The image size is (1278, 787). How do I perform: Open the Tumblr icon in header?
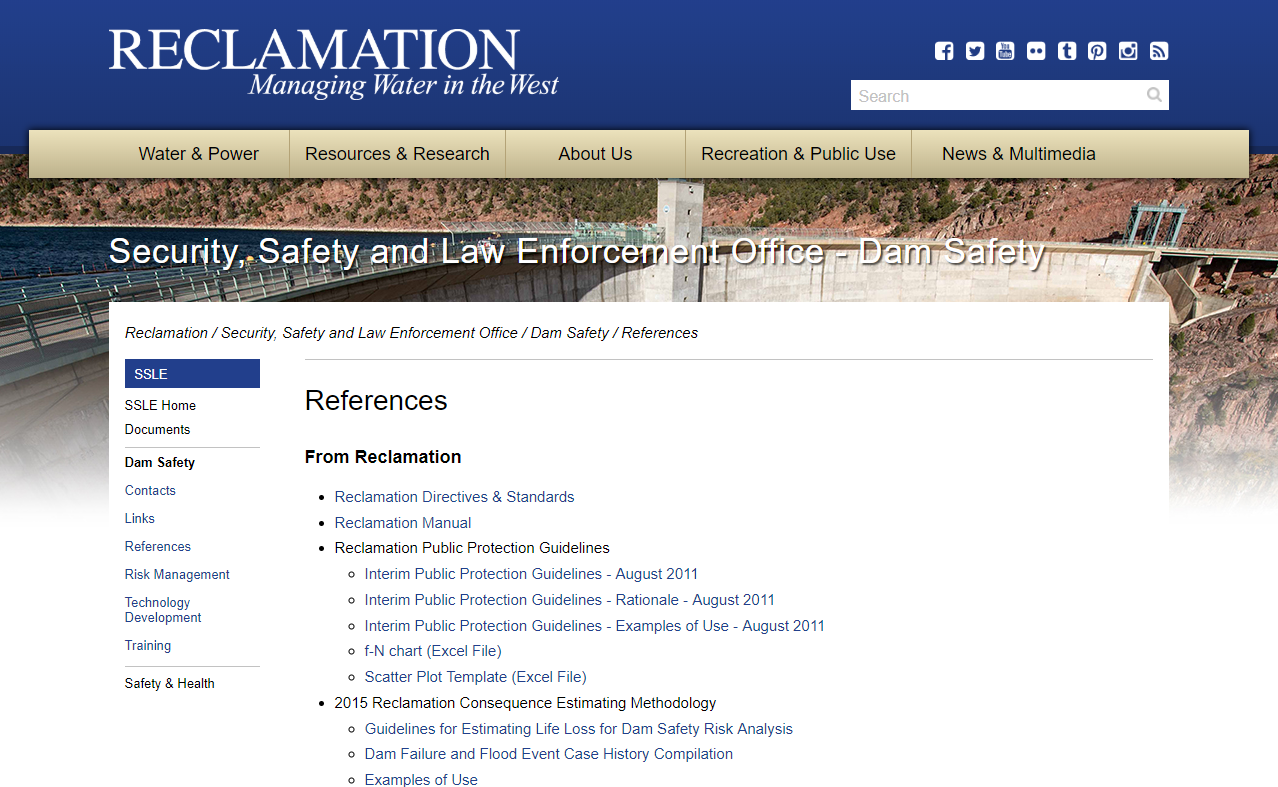(1067, 51)
